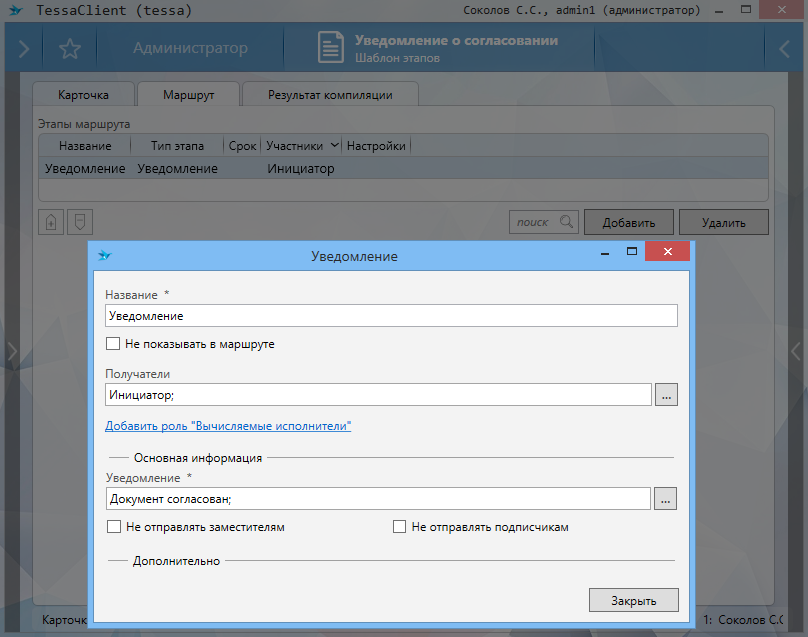Image resolution: width=808 pixels, height=637 pixels.
Task: Enable 'Не показывать в маршруте' checkbox
Action: coord(113,344)
